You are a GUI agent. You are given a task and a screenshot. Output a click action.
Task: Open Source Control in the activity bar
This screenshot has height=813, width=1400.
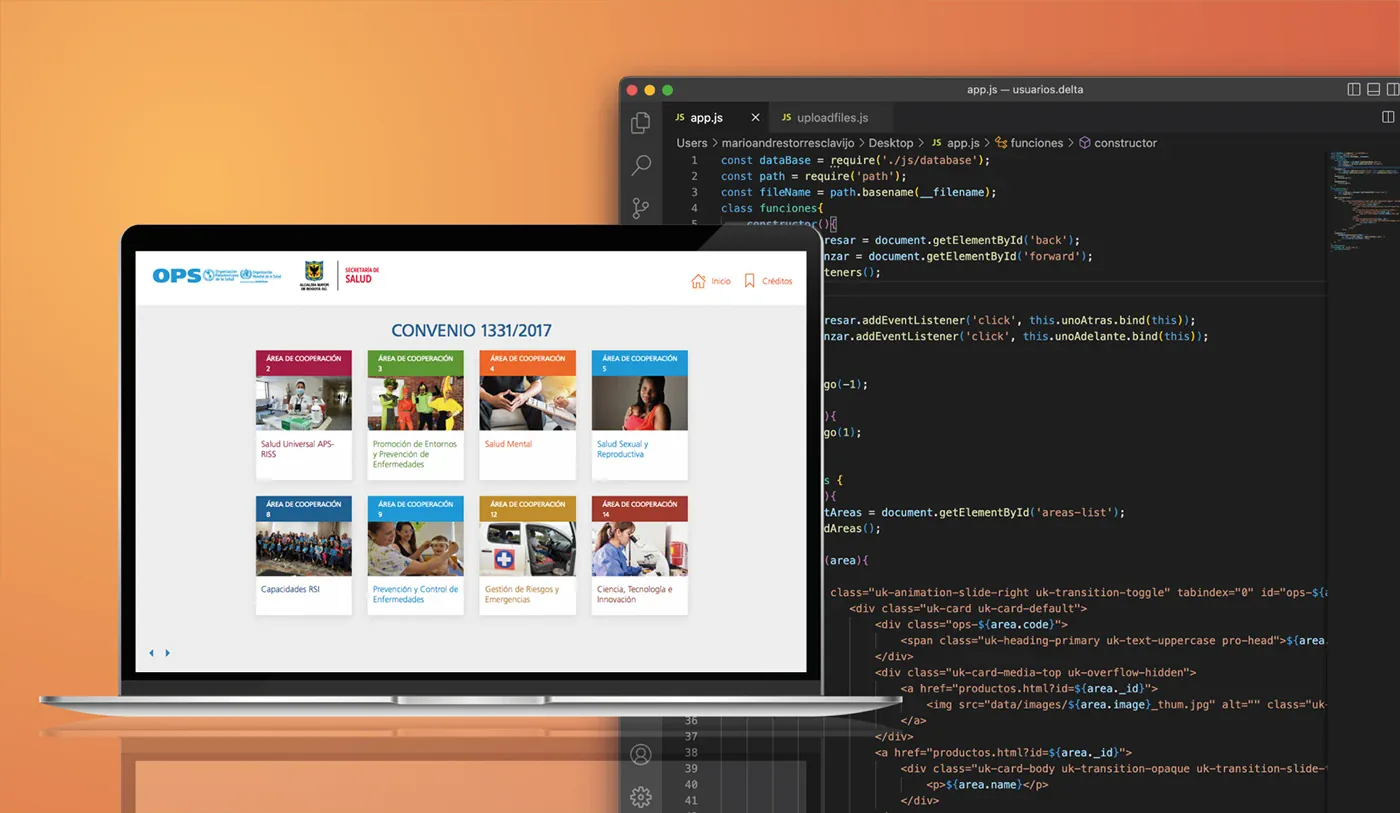pyautogui.click(x=641, y=208)
